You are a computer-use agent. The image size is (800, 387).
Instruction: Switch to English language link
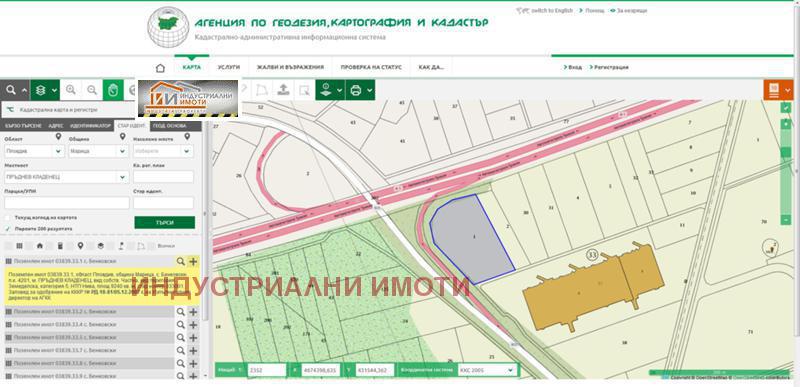click(551, 11)
